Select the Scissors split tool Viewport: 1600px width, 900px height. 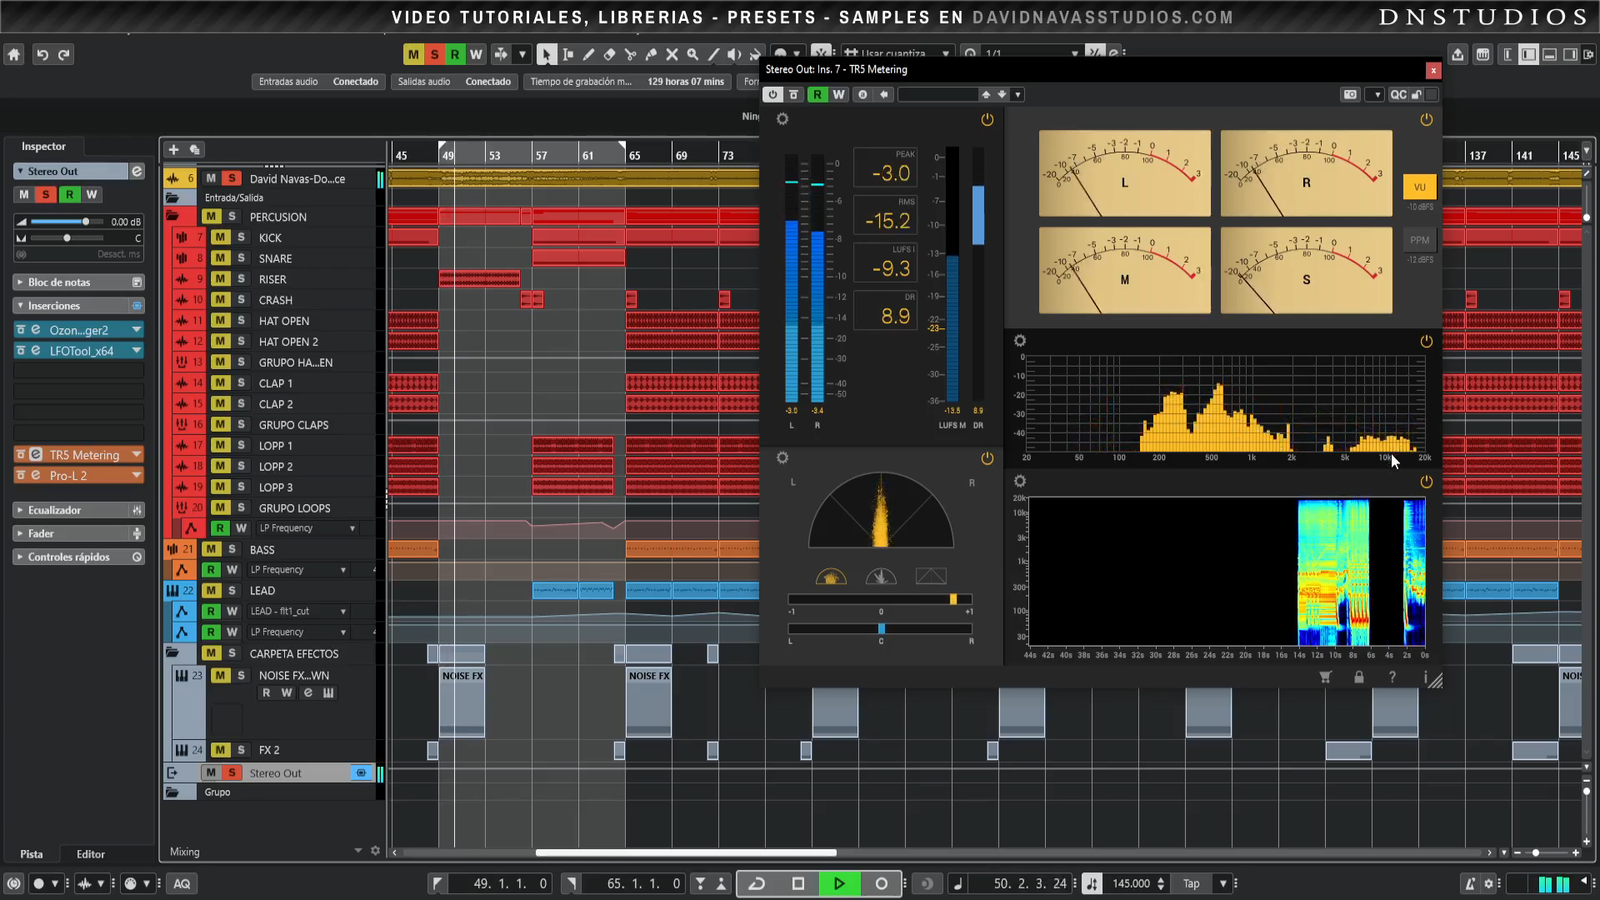pyautogui.click(x=630, y=55)
